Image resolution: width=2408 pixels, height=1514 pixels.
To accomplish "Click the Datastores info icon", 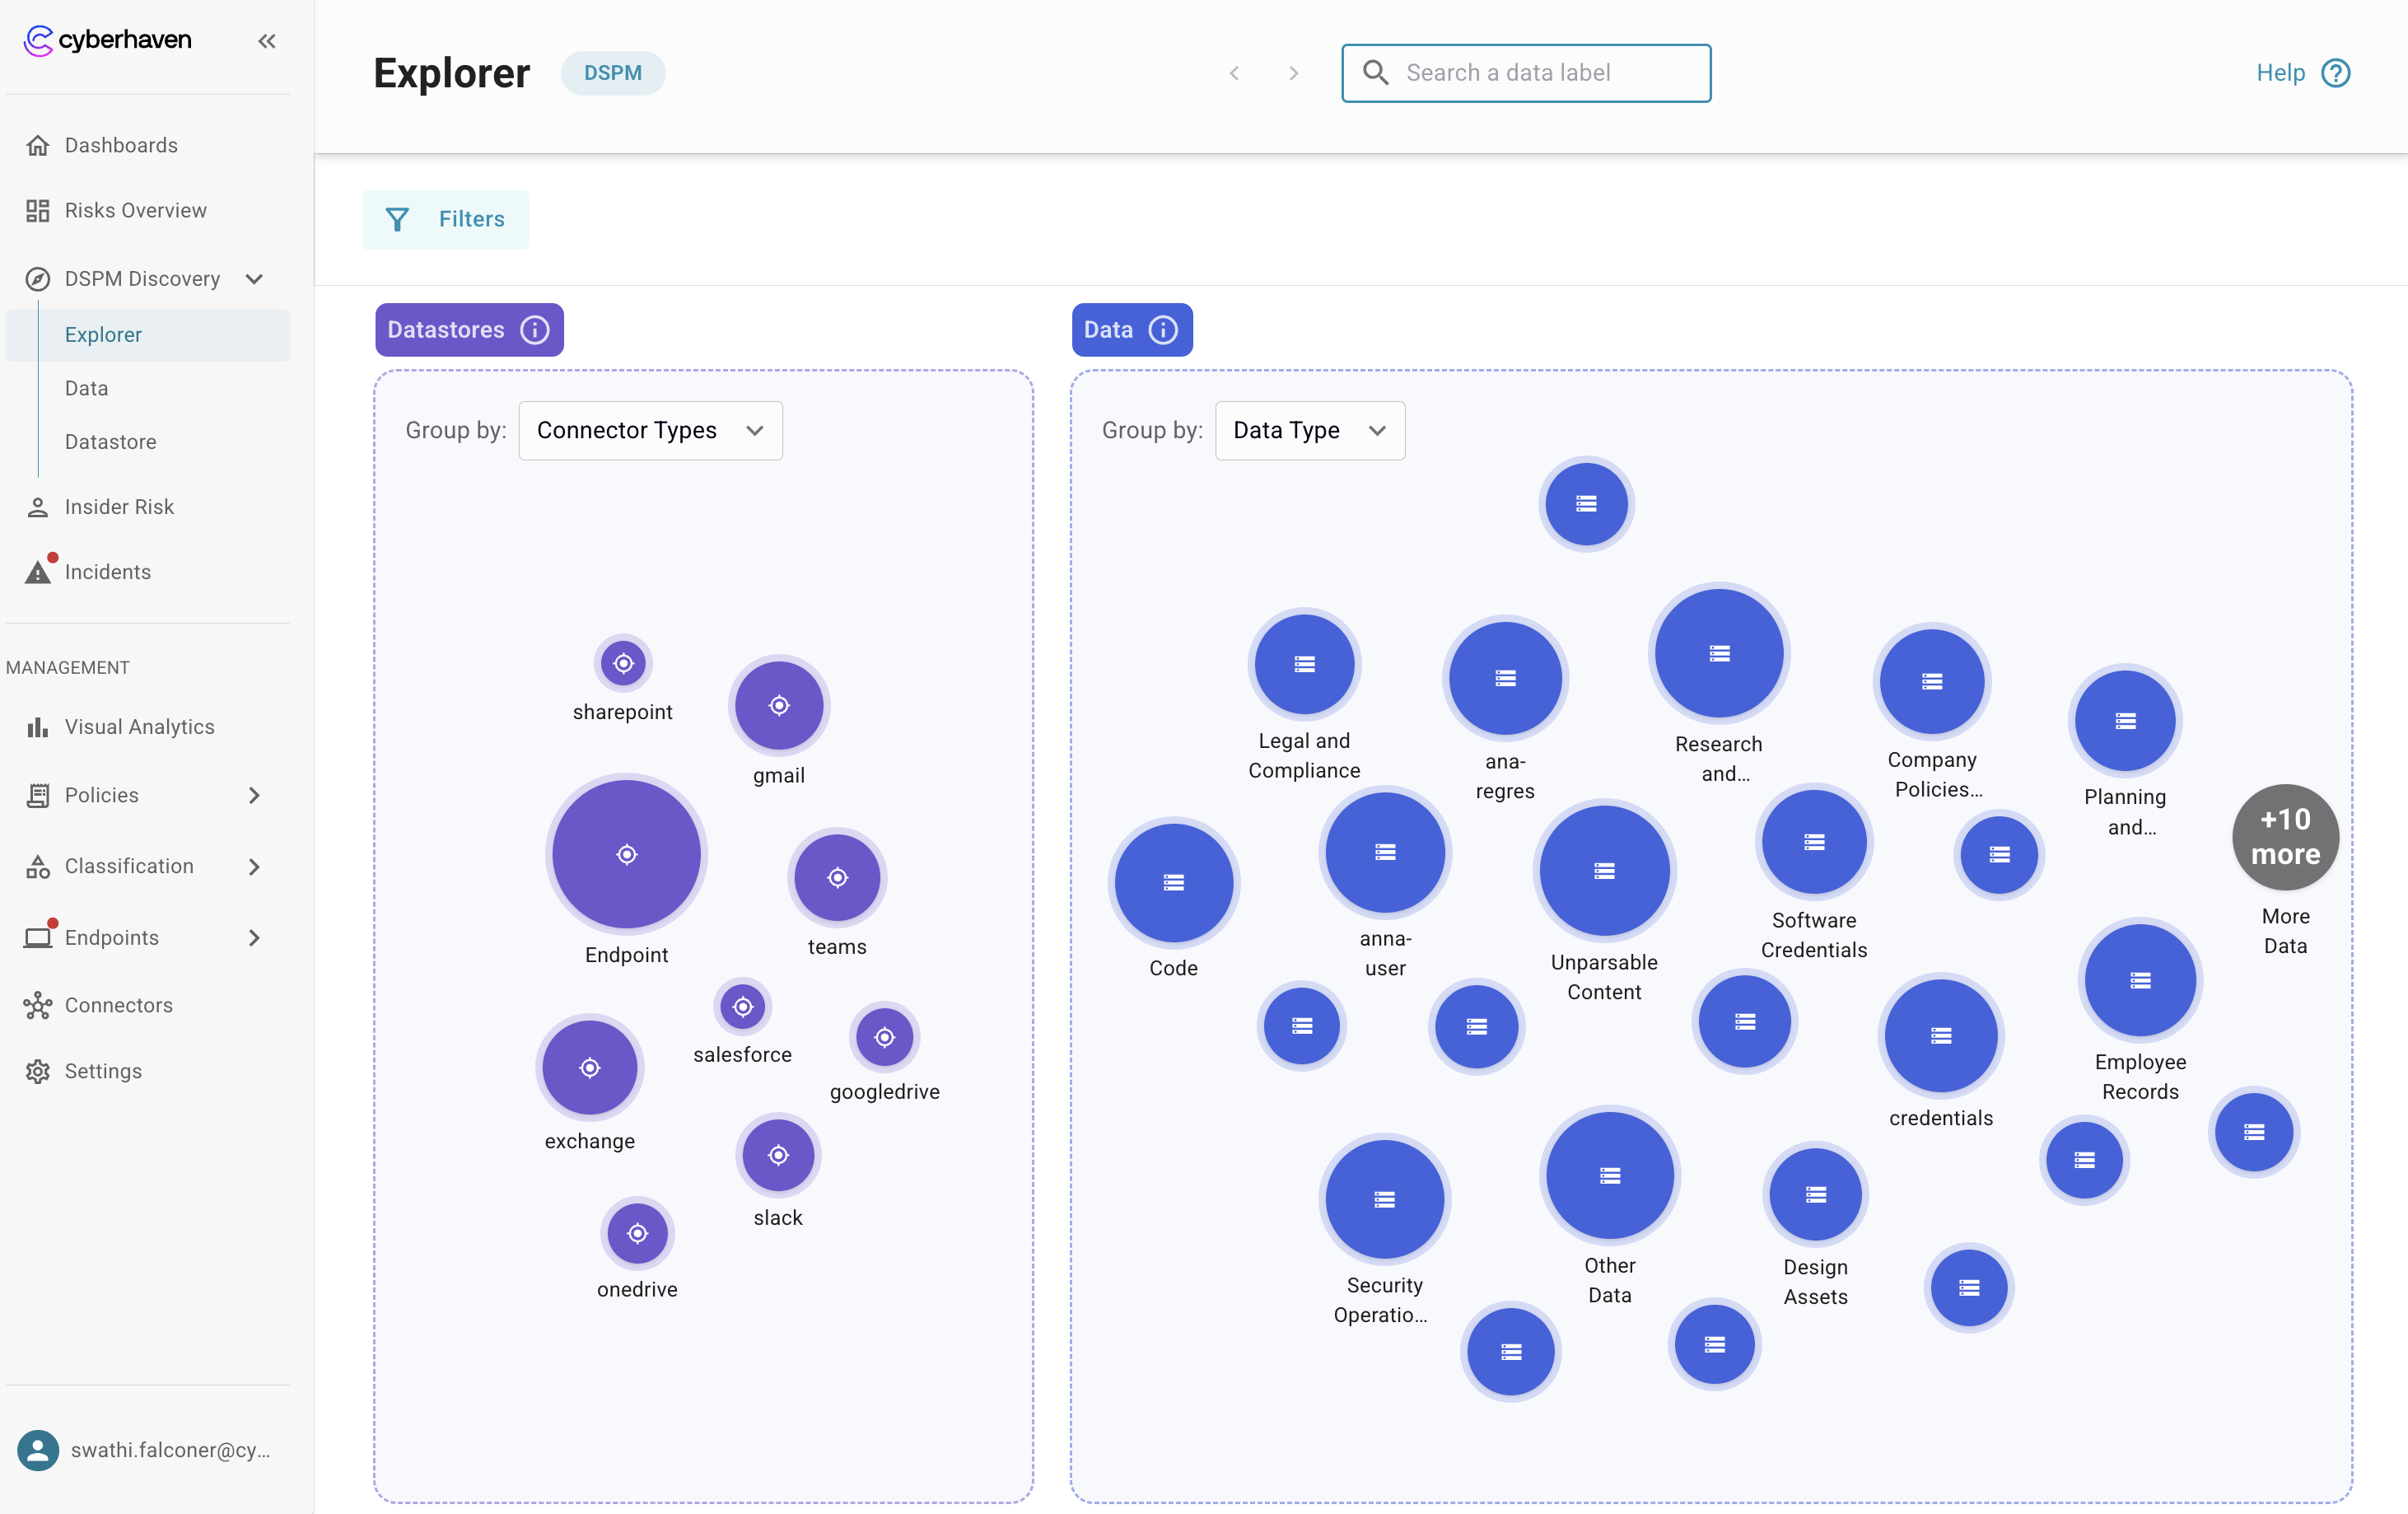I will pos(535,330).
